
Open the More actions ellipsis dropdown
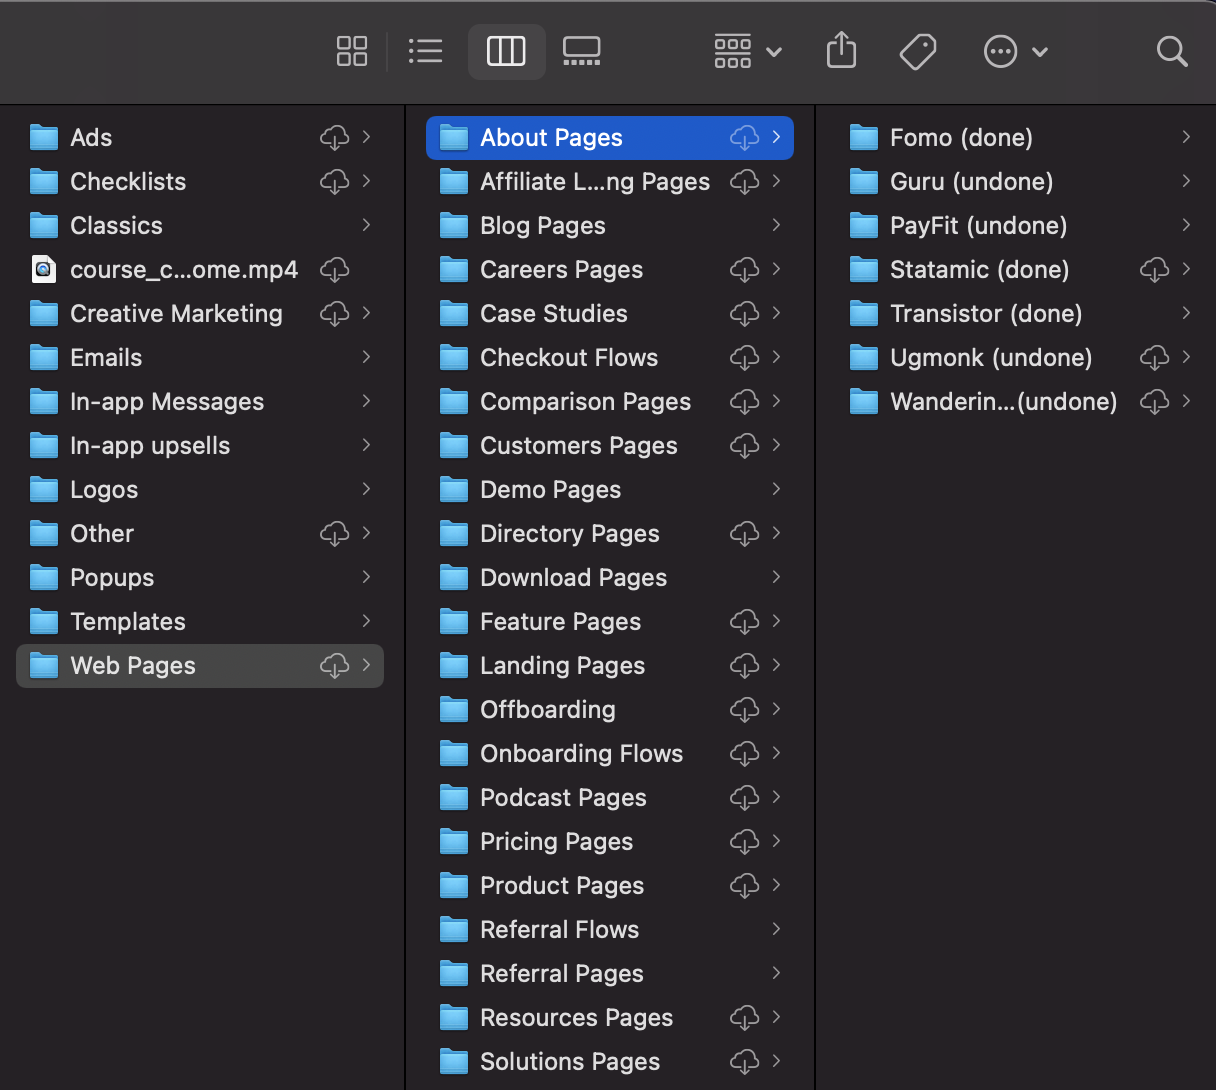pyautogui.click(x=1015, y=51)
